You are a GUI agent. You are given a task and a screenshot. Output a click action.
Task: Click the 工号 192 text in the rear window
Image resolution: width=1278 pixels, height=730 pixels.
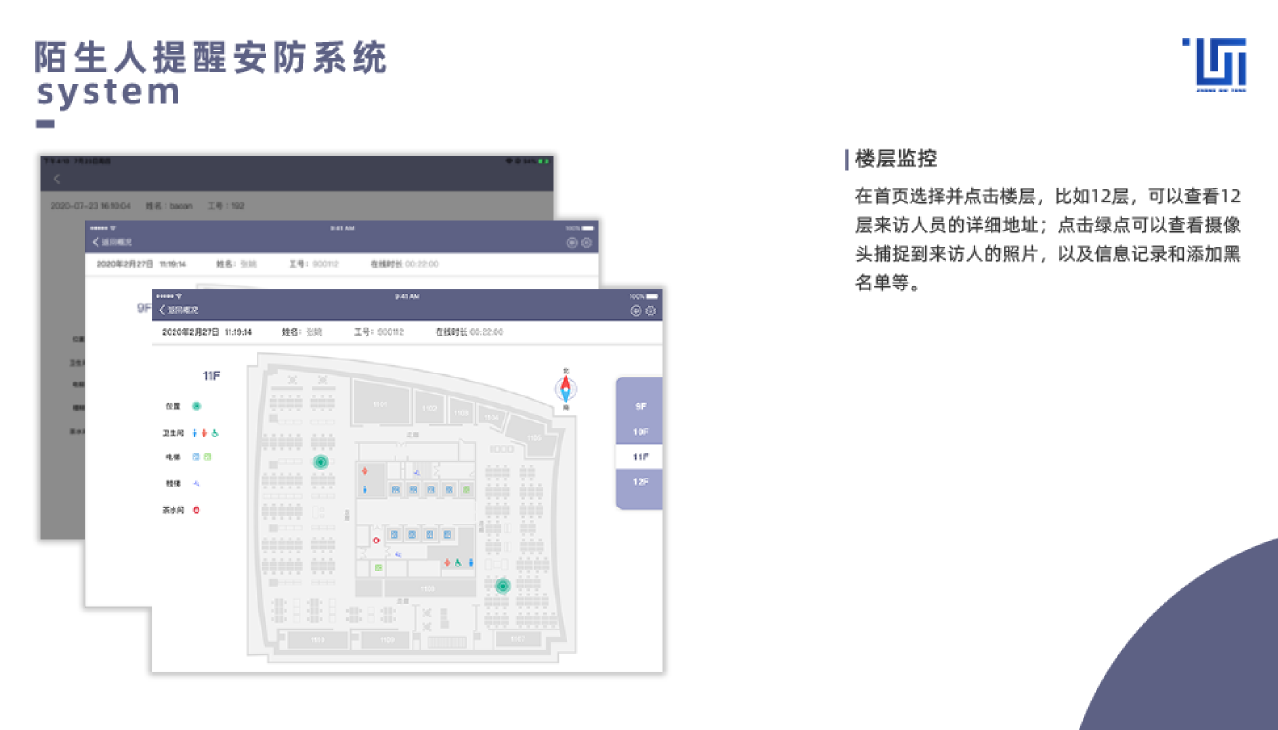point(225,206)
